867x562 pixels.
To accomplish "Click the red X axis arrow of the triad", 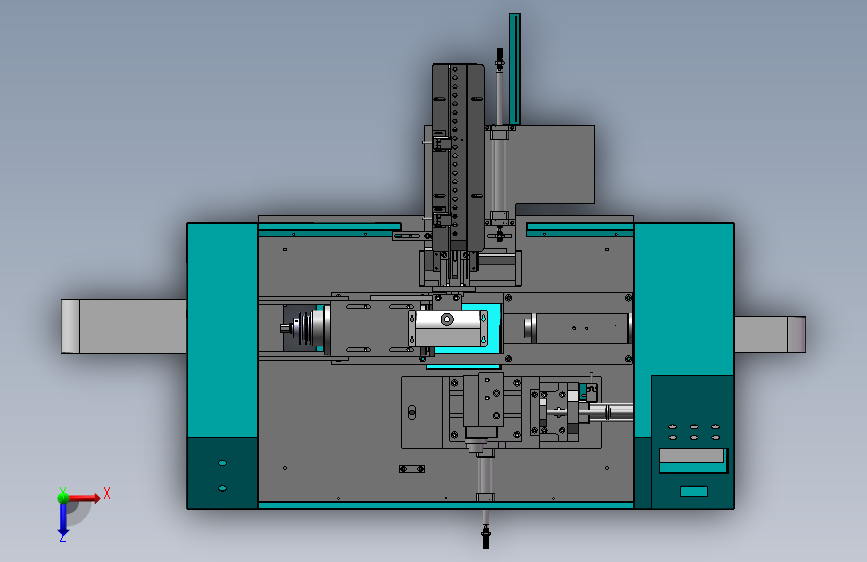I will pos(86,498).
